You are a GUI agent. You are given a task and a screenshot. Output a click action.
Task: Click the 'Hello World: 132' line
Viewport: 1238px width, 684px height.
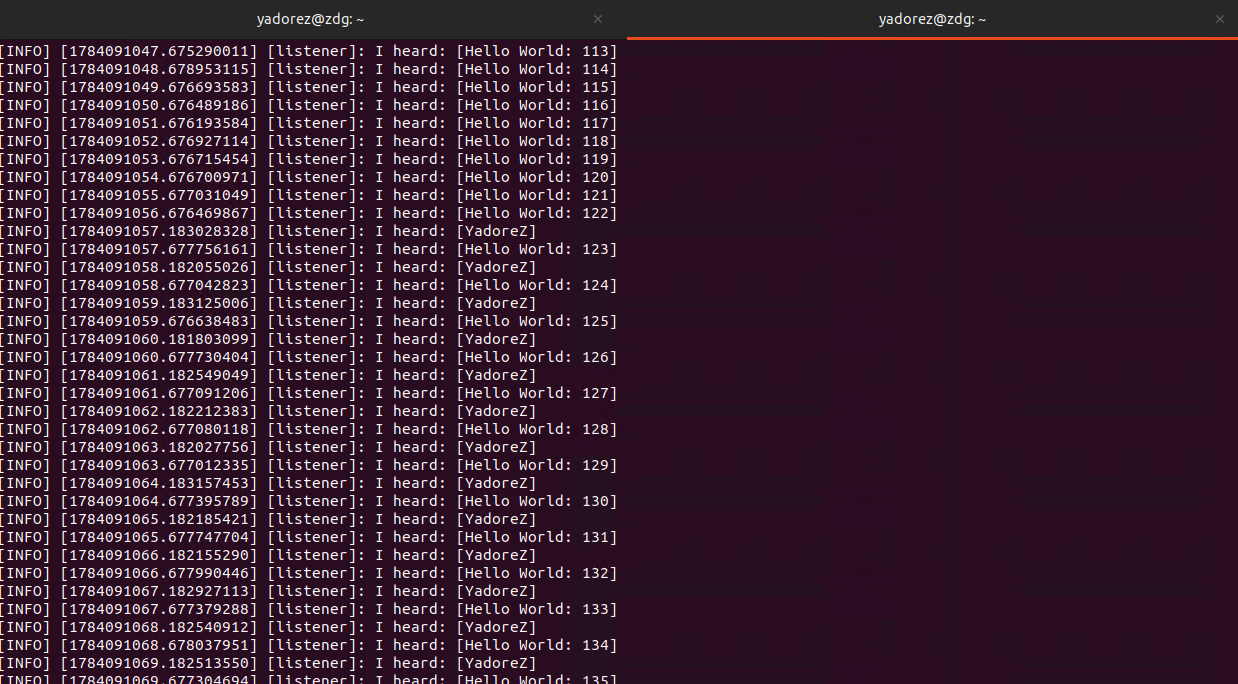click(309, 573)
